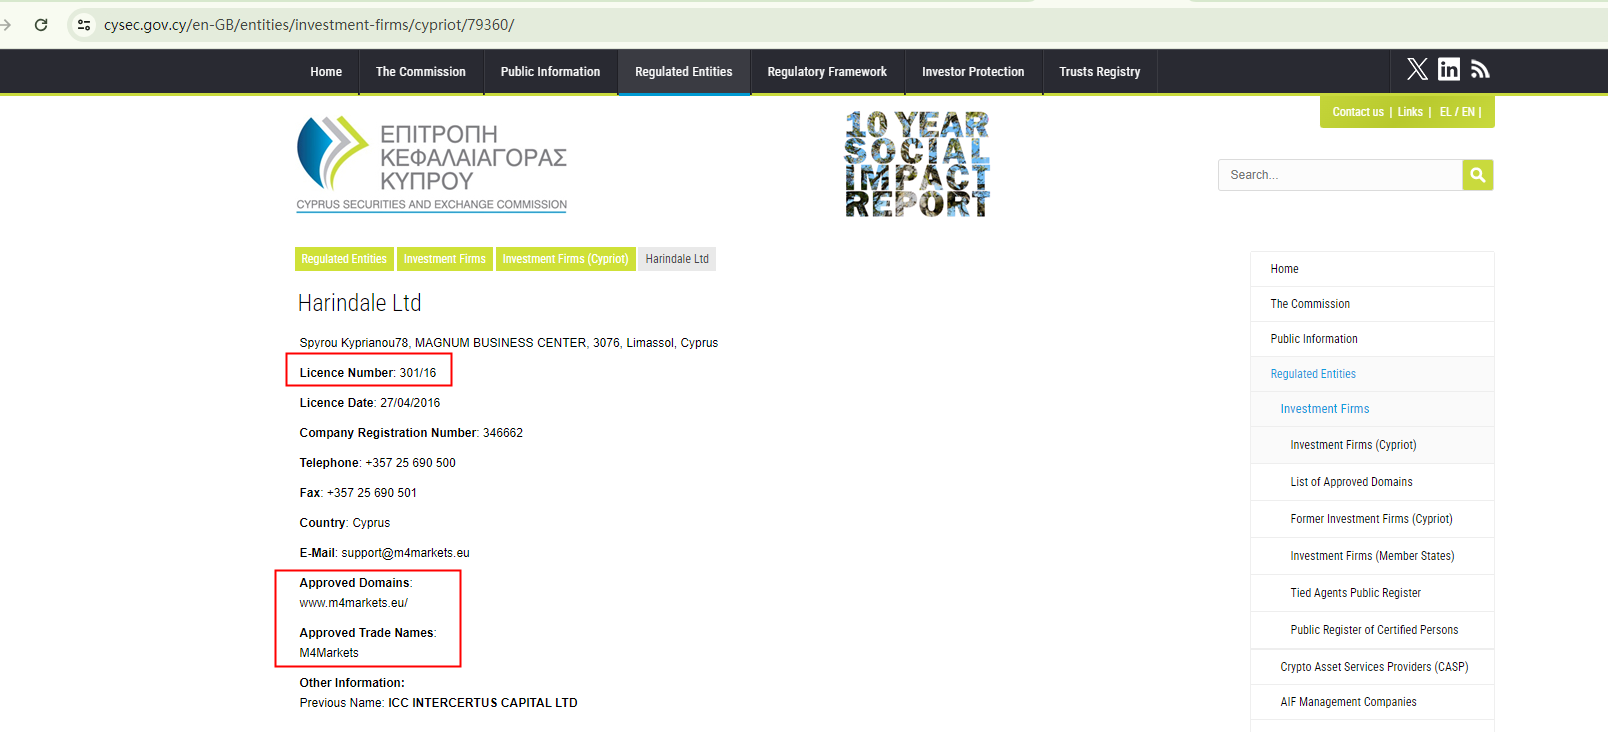Image resolution: width=1608 pixels, height=732 pixels.
Task: Select Regulated Entities in the sidebar
Action: click(x=1372, y=374)
